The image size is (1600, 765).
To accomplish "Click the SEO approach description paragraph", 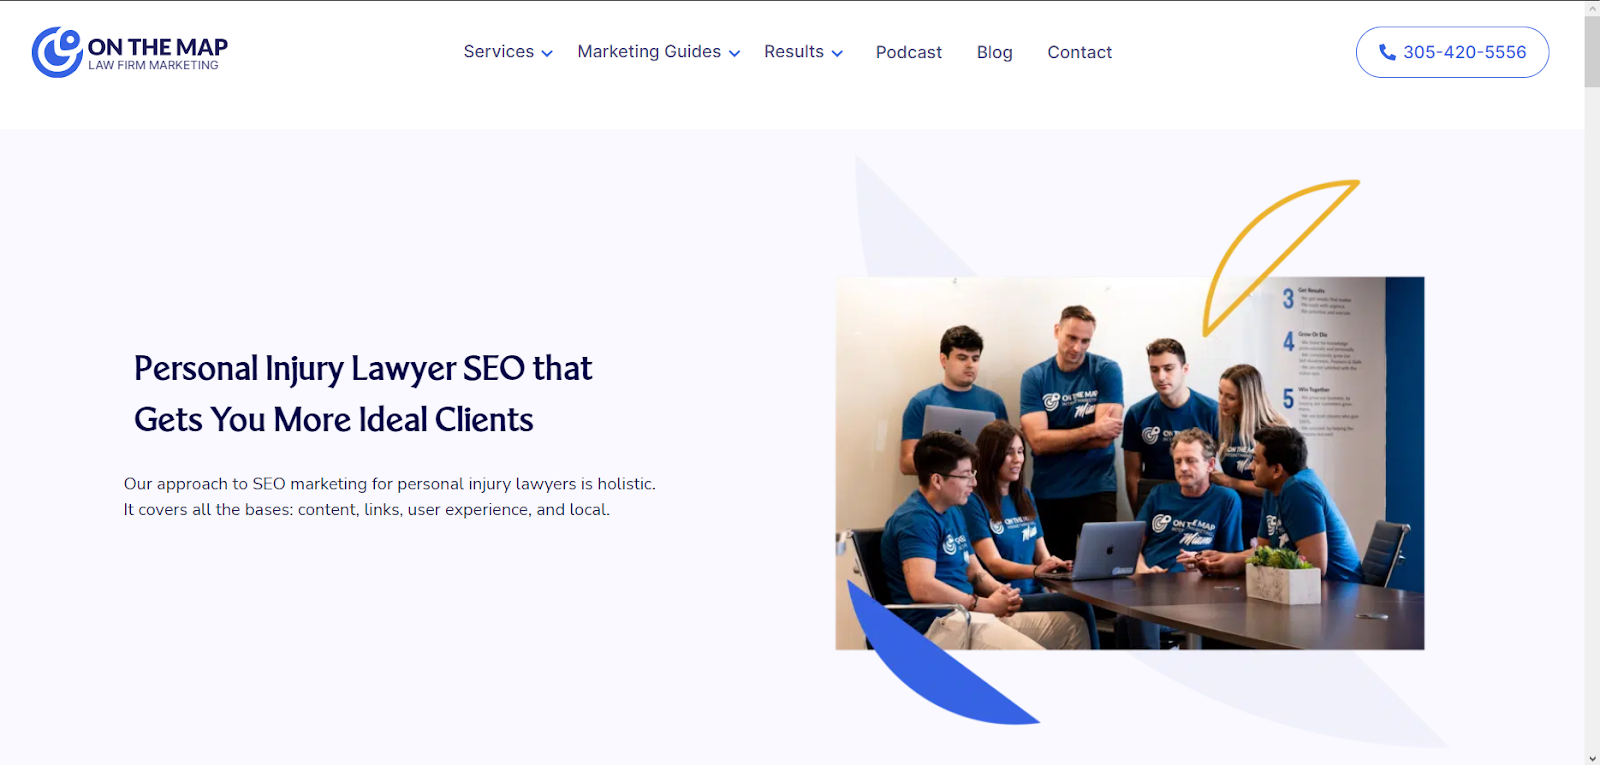I will click(x=390, y=497).
